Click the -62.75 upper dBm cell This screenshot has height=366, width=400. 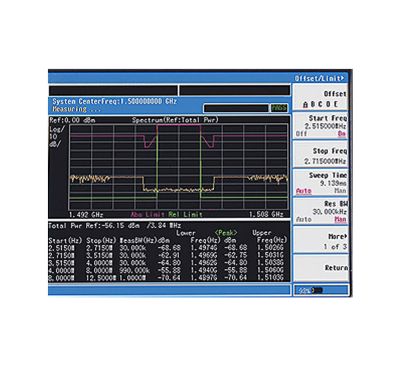click(x=236, y=255)
